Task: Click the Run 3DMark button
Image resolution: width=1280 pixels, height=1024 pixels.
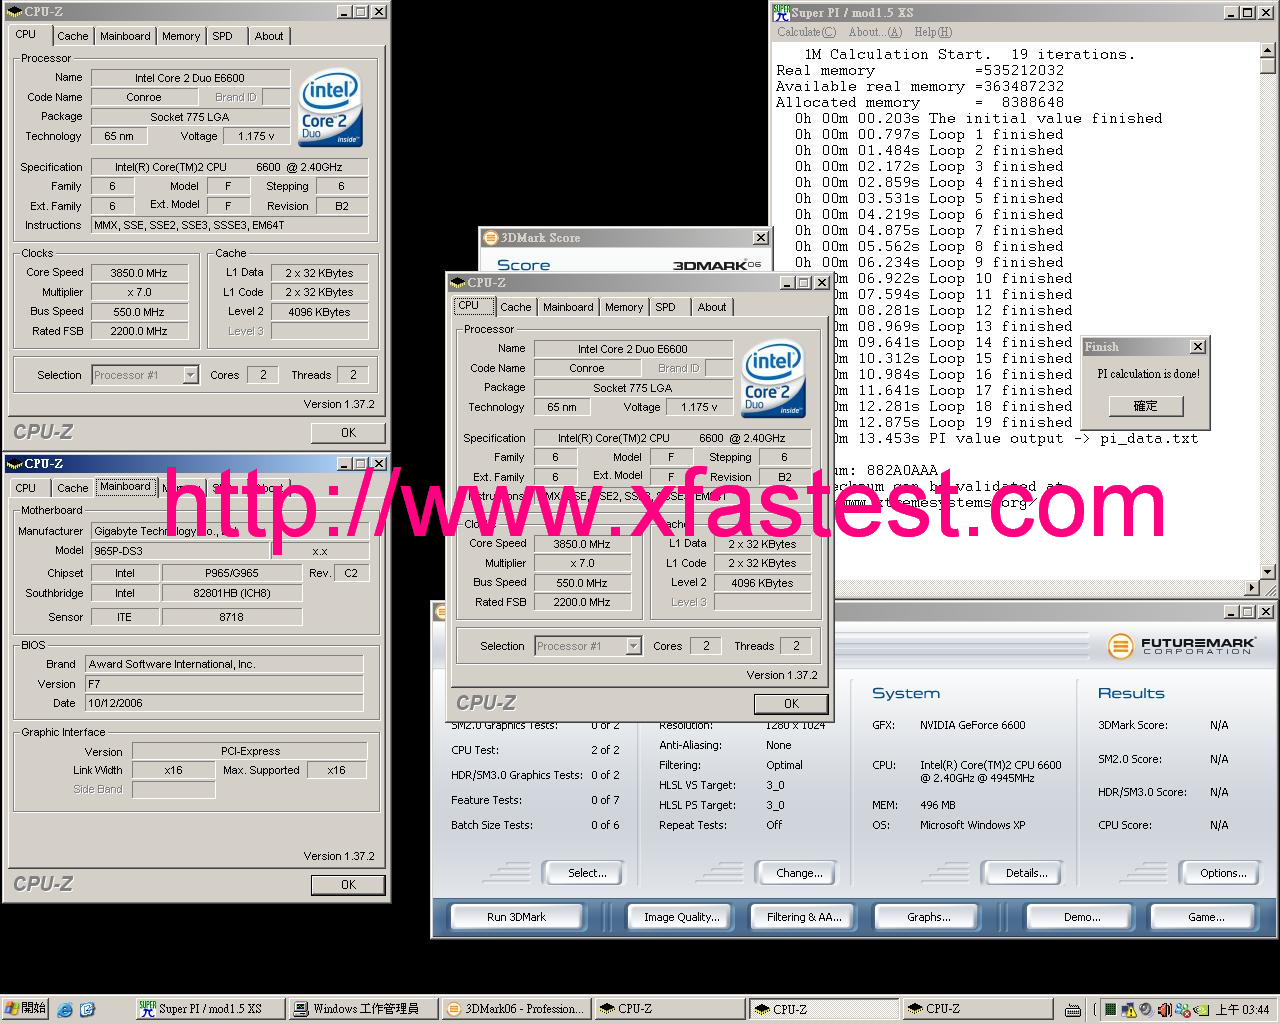Action: (x=516, y=917)
